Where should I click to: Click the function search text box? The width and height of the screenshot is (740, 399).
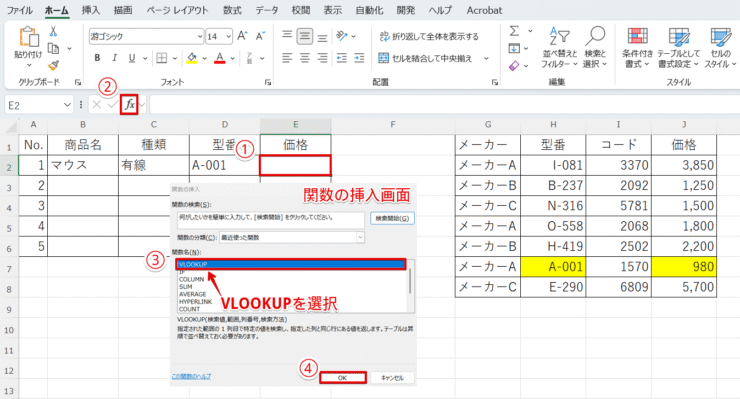(270, 220)
